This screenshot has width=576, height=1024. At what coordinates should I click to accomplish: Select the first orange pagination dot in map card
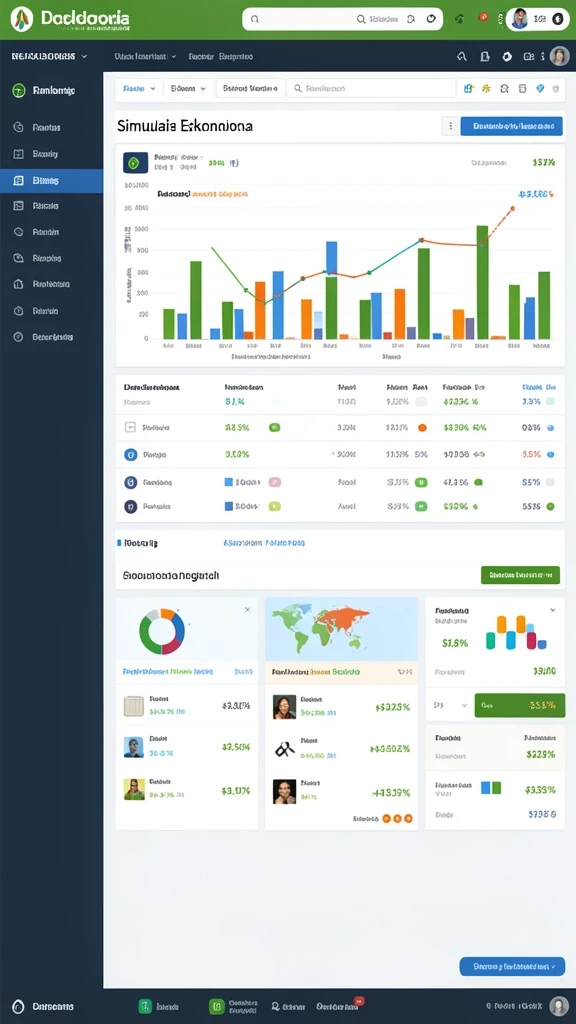pos(386,818)
